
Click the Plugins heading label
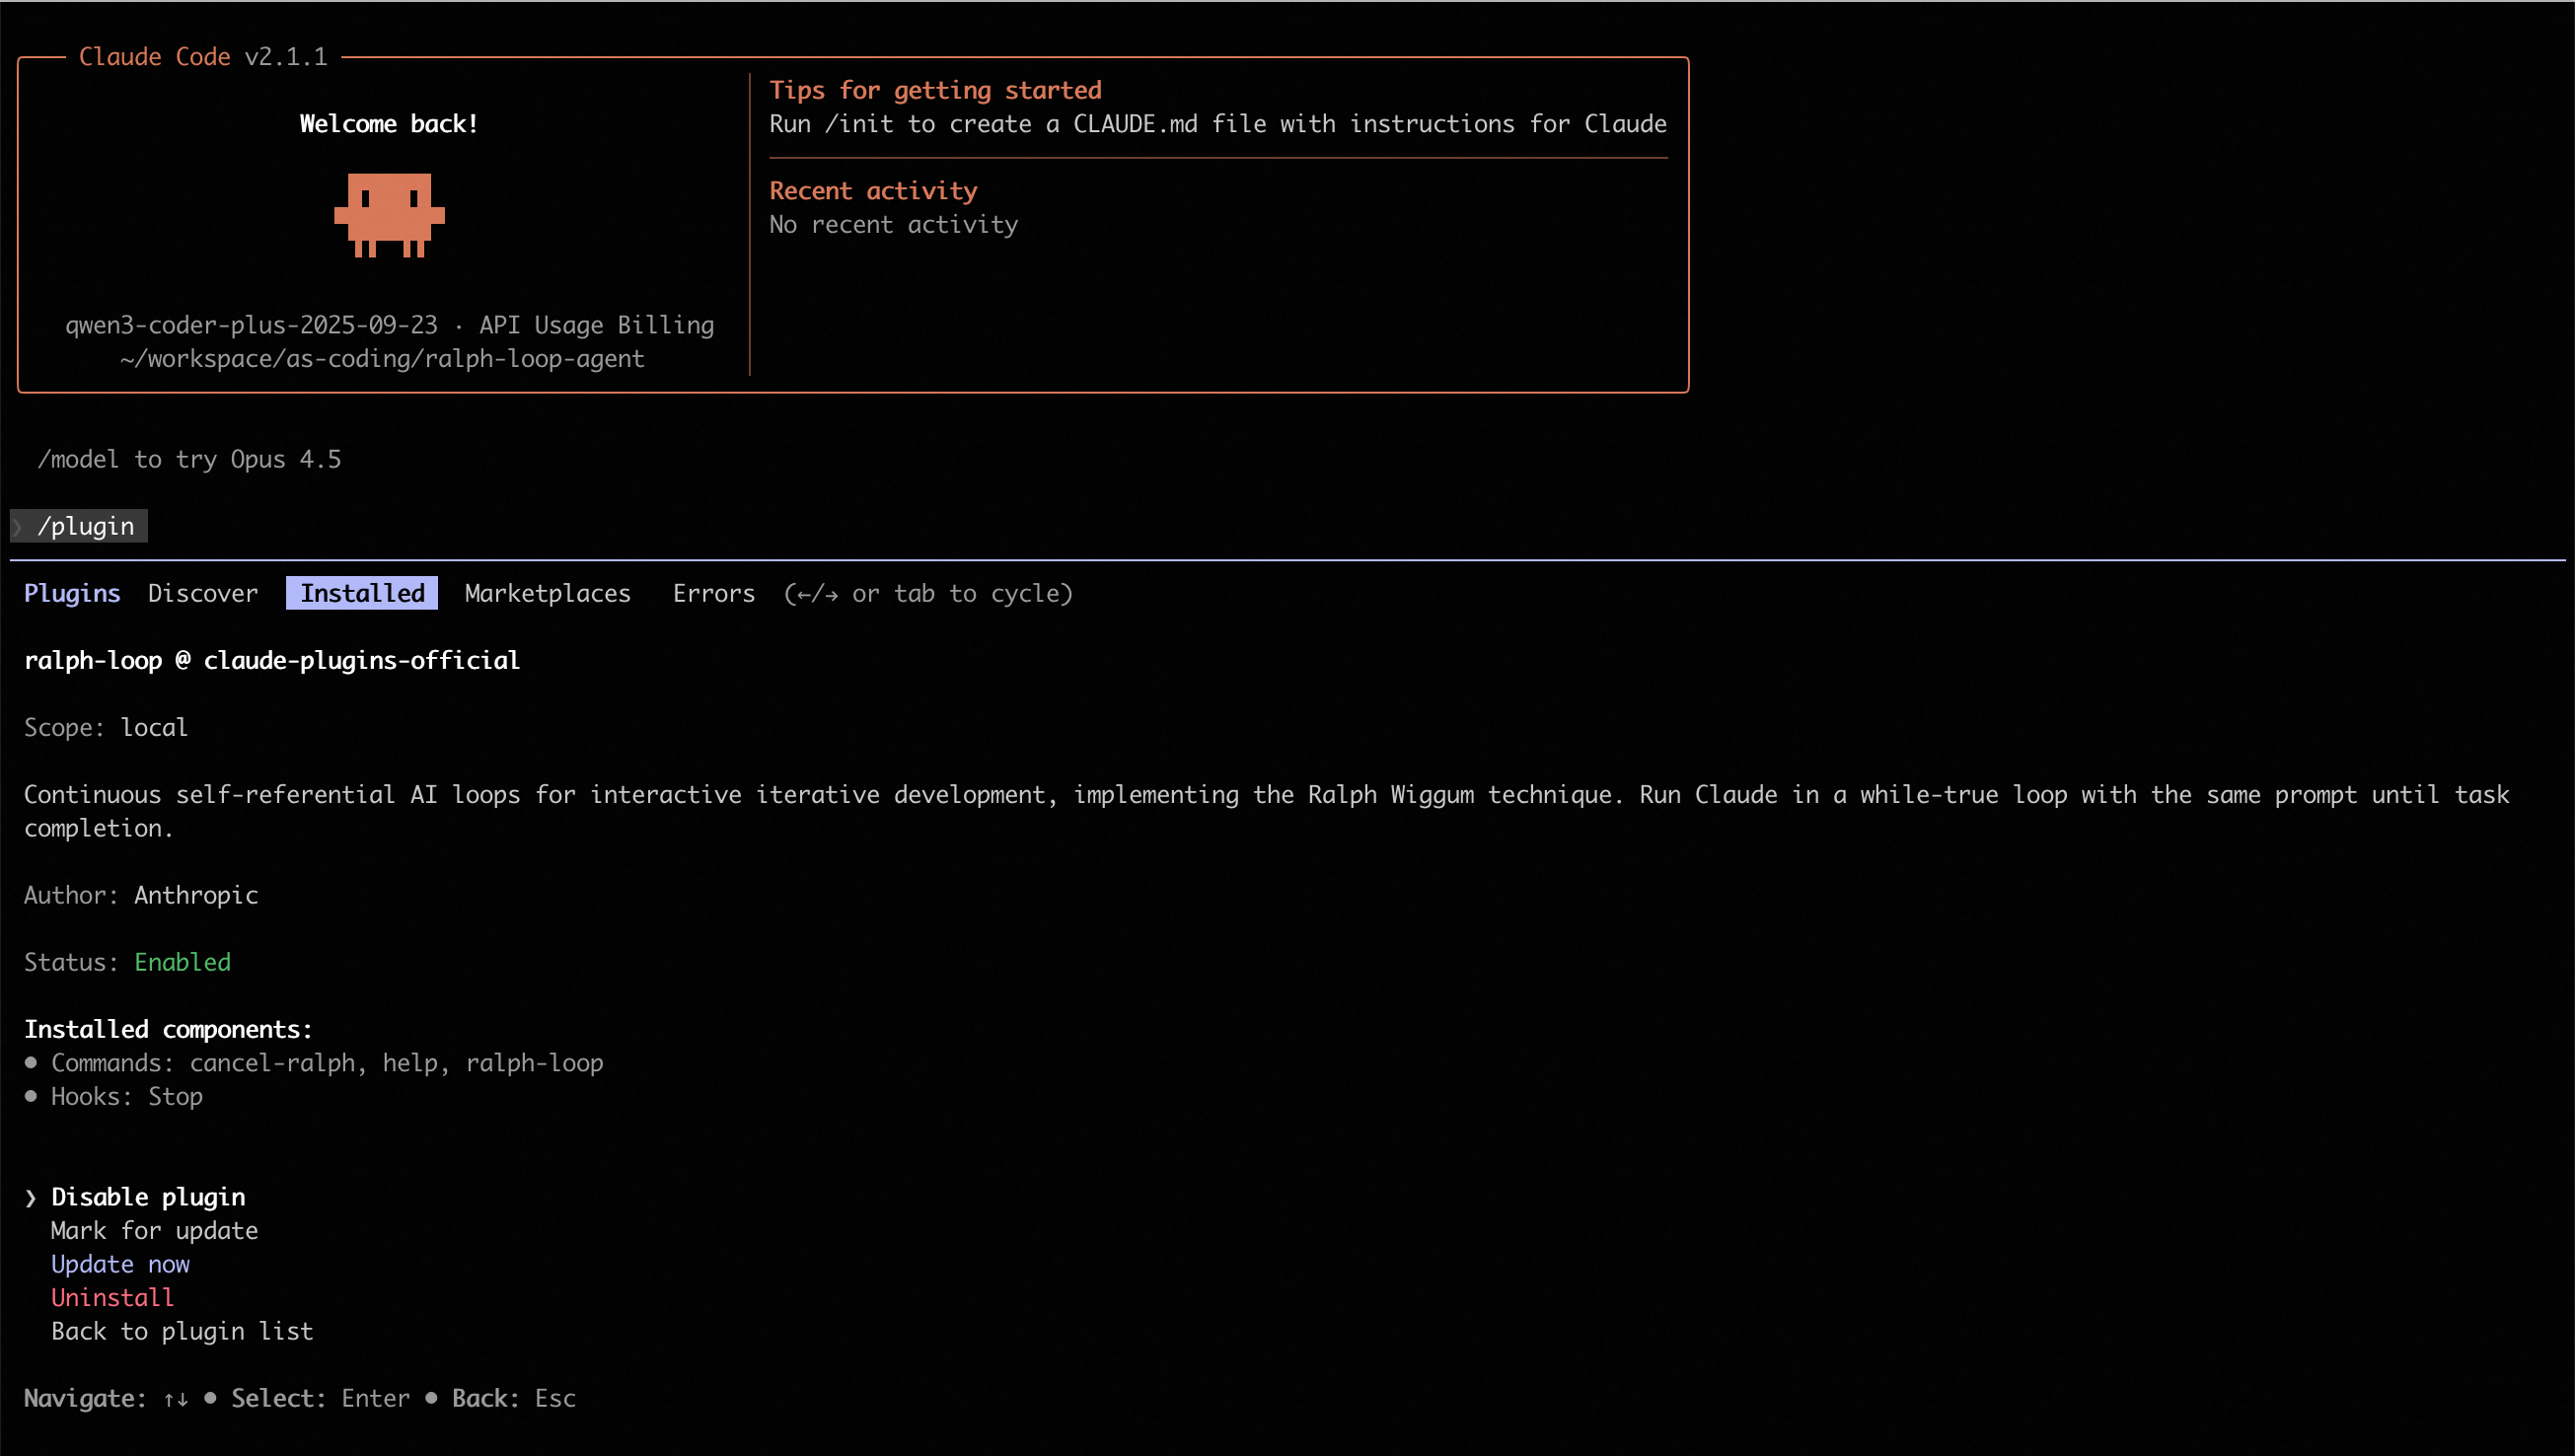pos(72,593)
